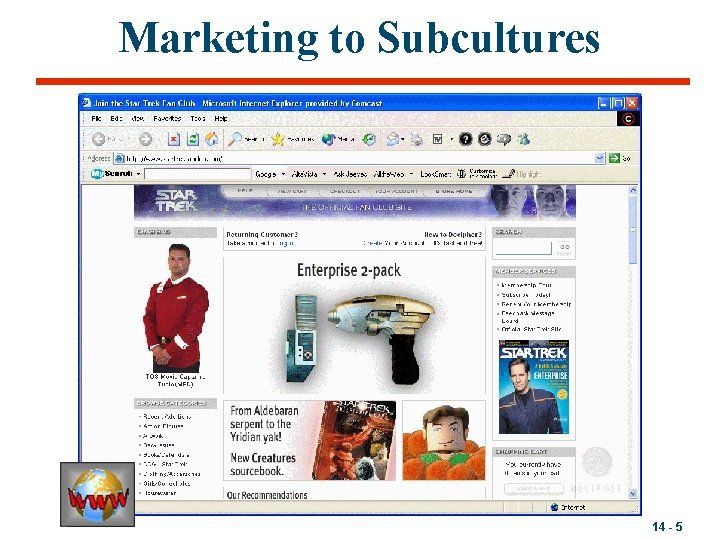Click the Star Trek logo in site banner
Image resolution: width=720 pixels, height=540 pixels.
[176, 201]
